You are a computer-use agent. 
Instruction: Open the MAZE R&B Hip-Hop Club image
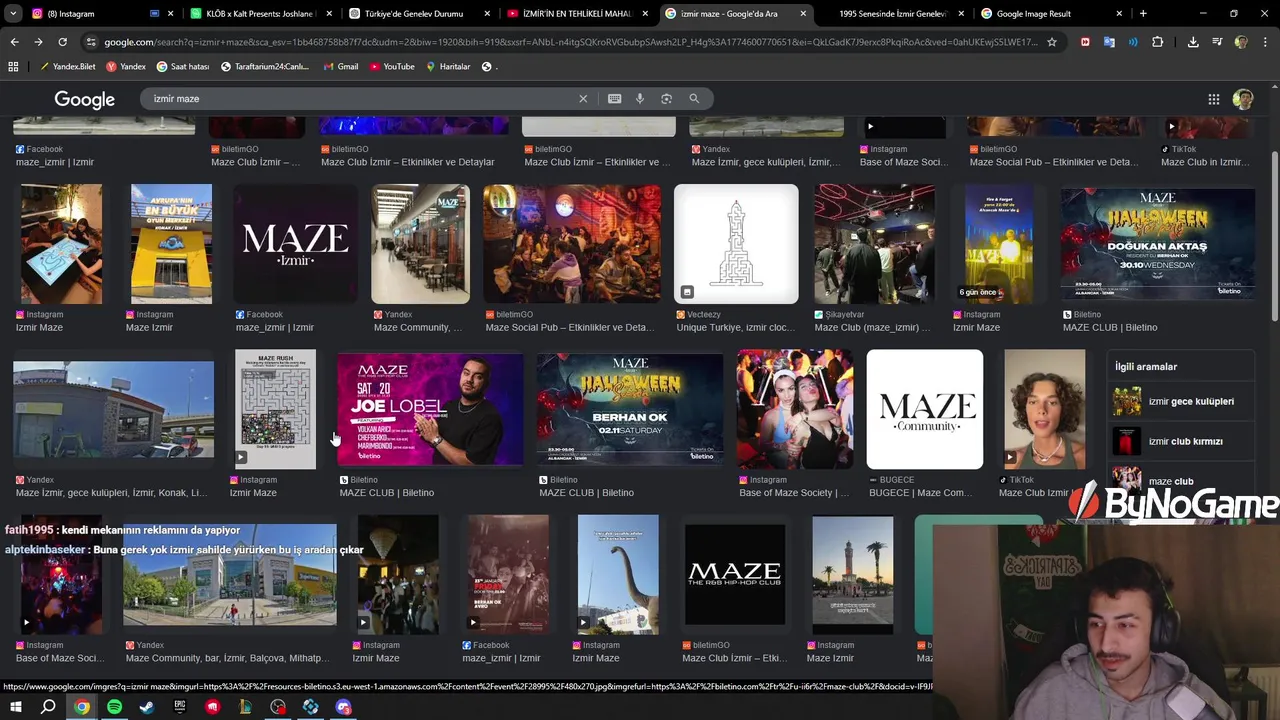tap(735, 575)
